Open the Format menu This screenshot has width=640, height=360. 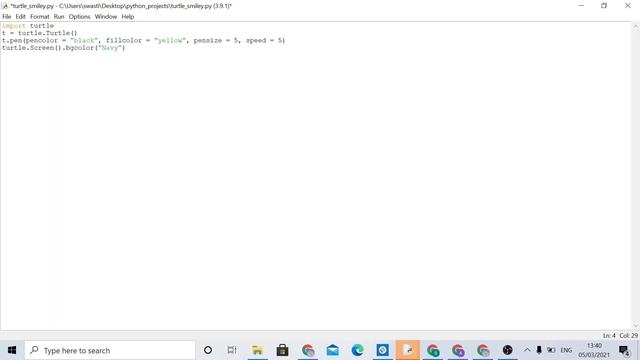40,17
